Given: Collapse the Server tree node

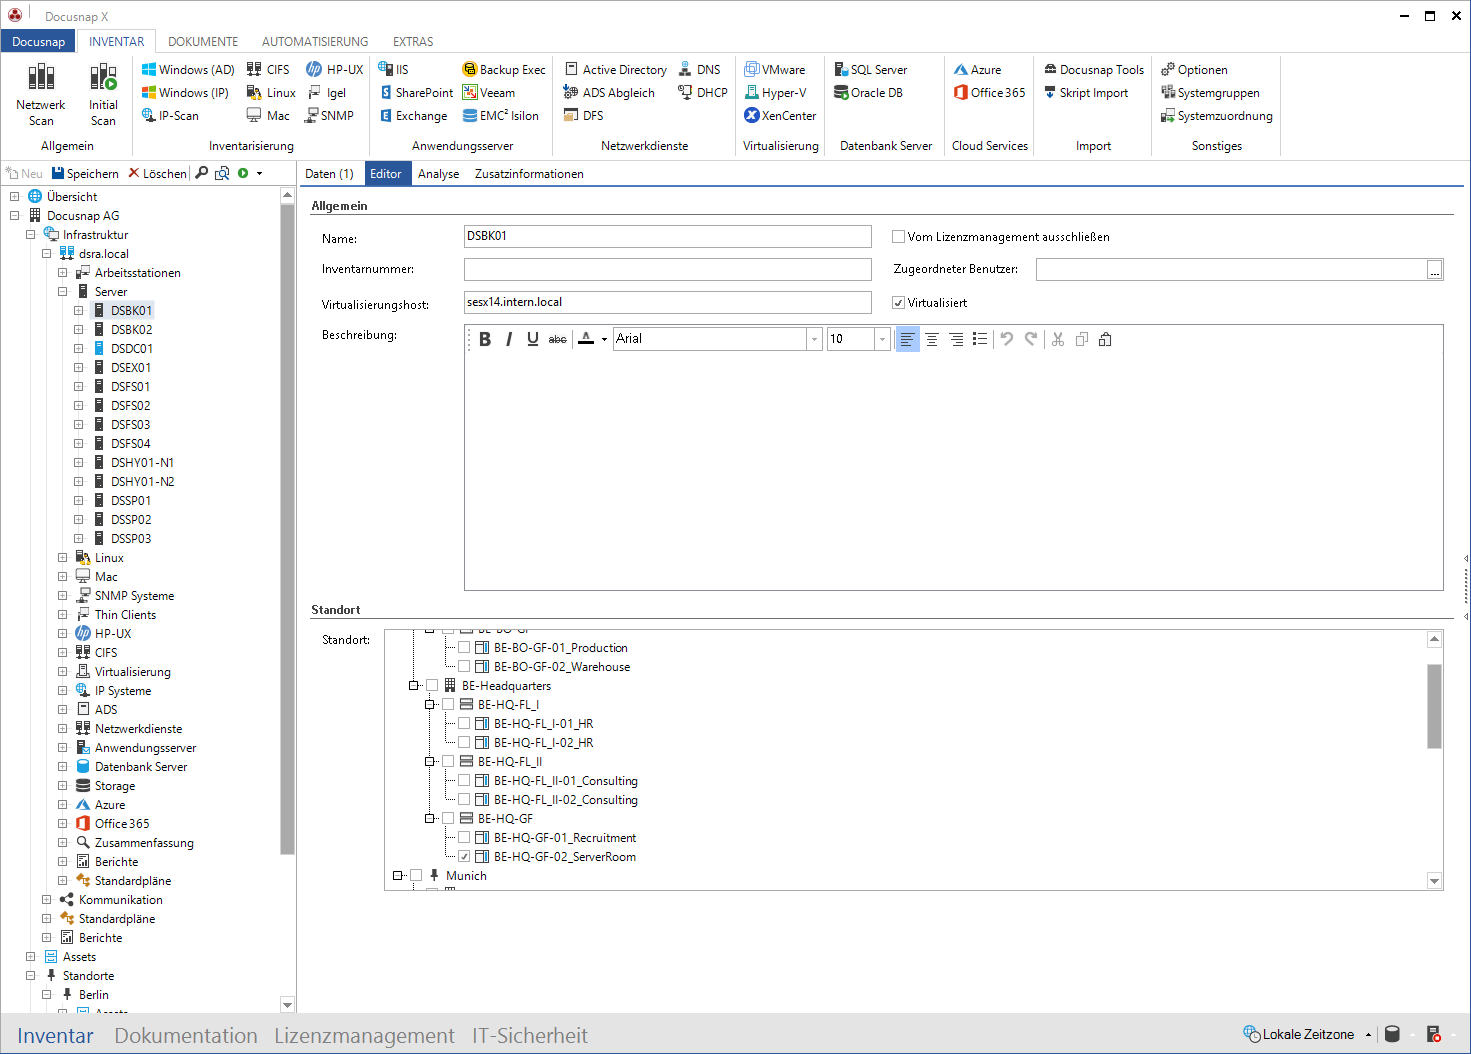Looking at the screenshot, I should point(63,292).
